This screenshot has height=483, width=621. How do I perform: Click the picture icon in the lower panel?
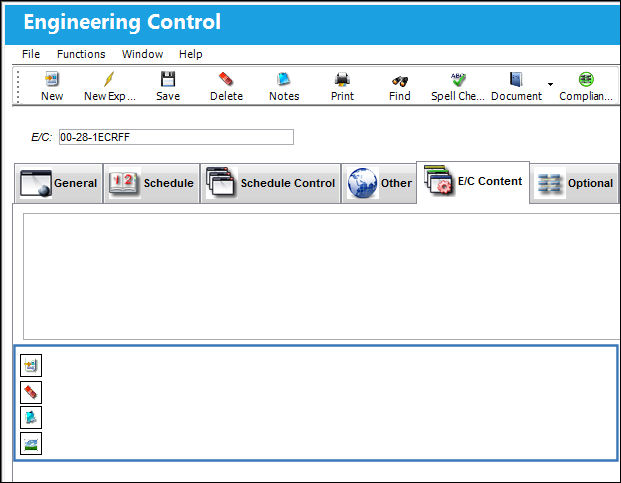click(31, 443)
